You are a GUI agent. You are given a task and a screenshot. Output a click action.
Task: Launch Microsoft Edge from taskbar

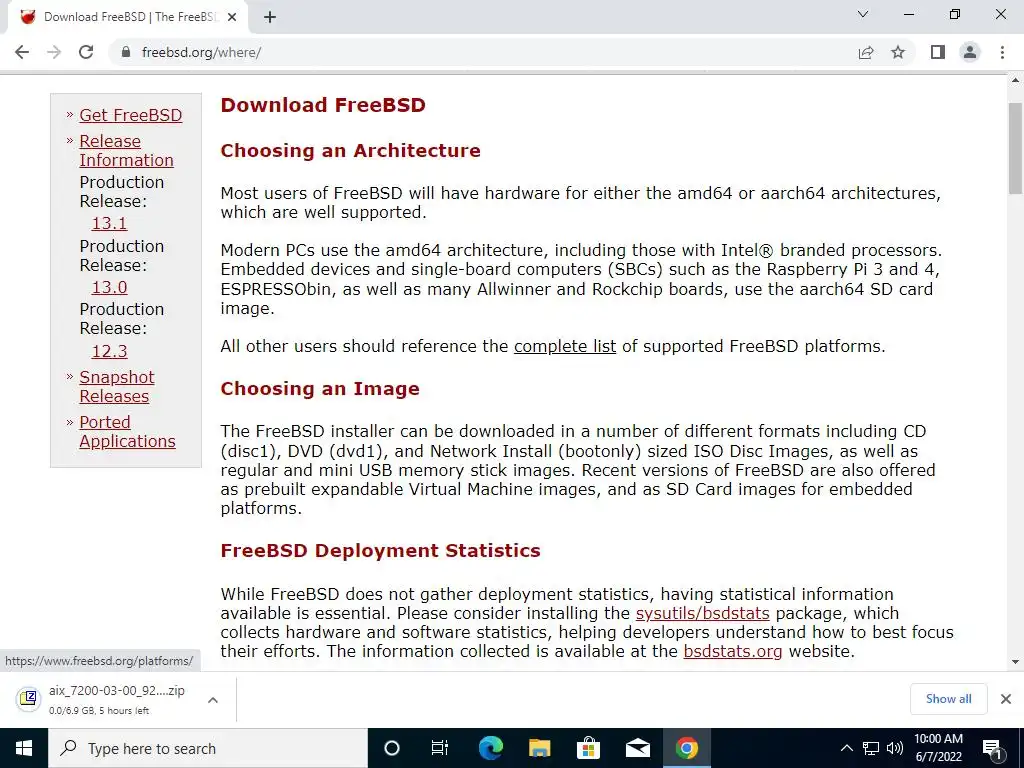(490, 748)
